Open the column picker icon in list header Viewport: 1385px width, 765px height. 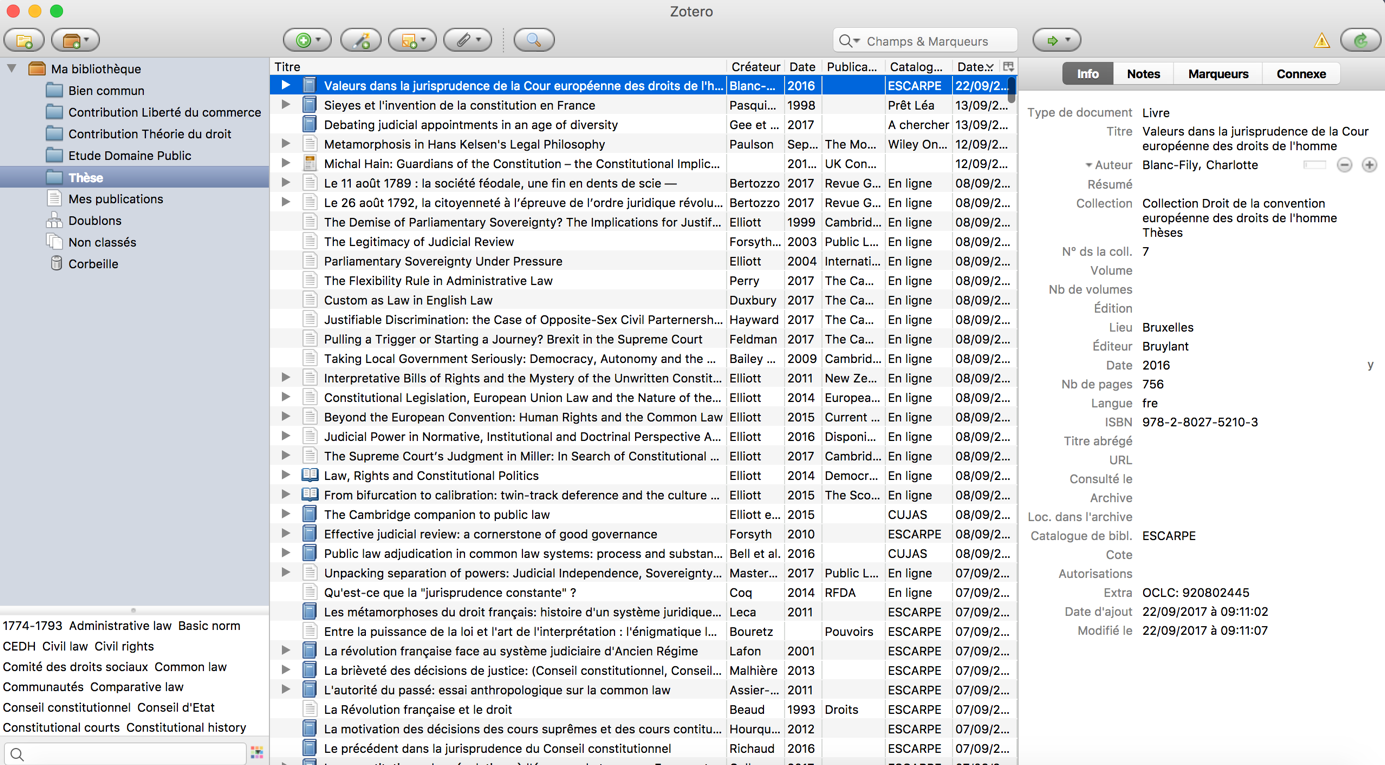point(1008,67)
